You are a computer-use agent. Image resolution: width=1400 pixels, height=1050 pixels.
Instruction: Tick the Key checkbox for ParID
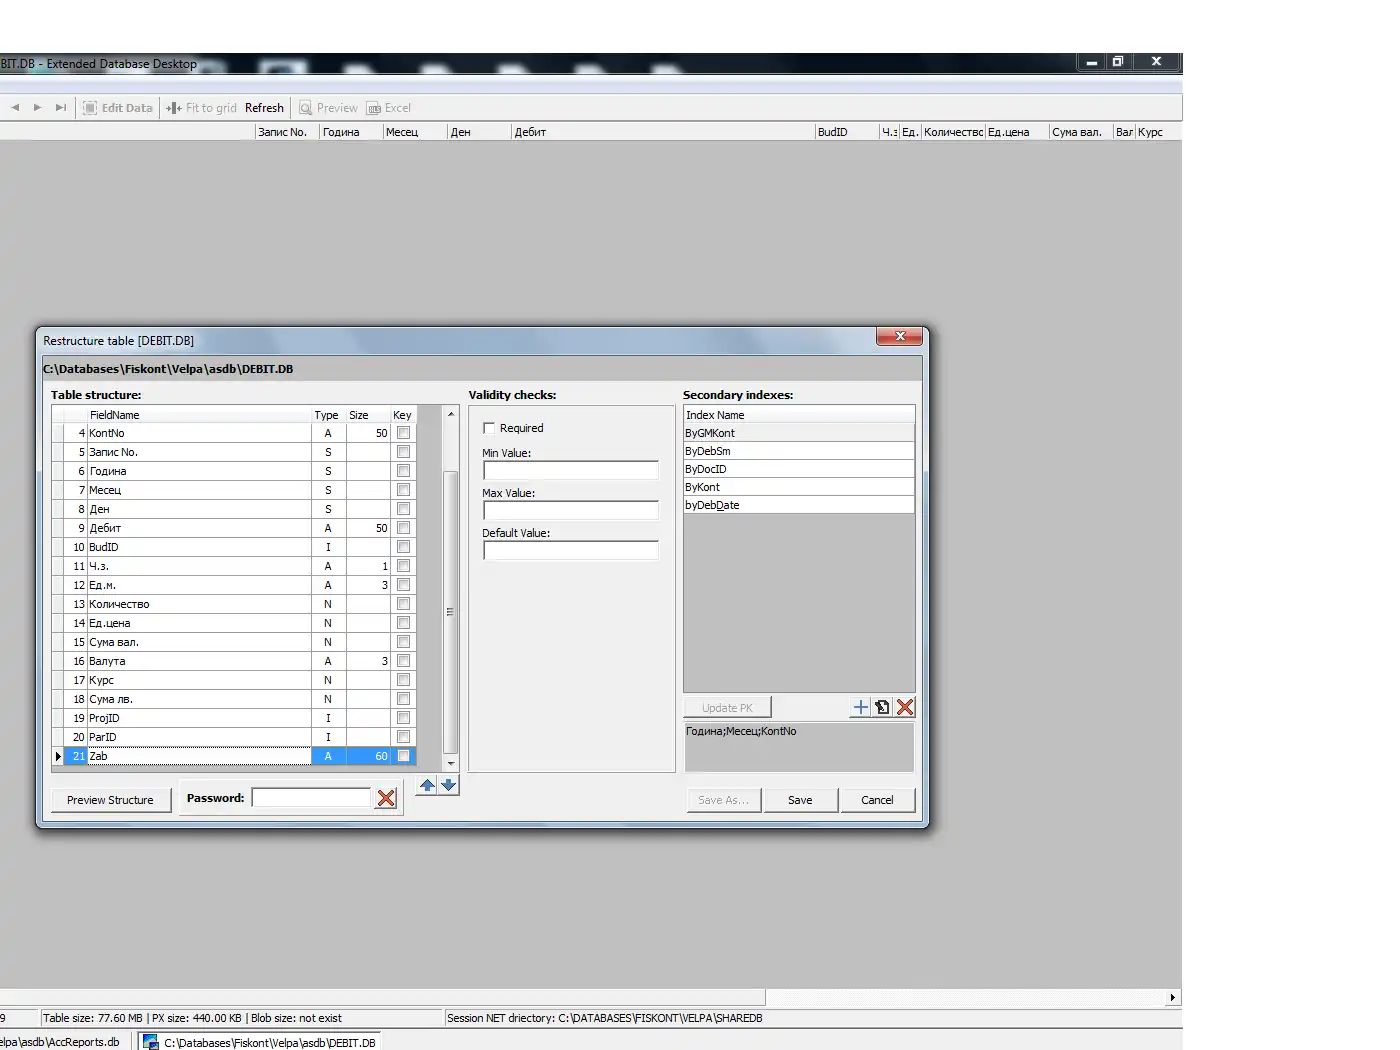[x=403, y=737]
